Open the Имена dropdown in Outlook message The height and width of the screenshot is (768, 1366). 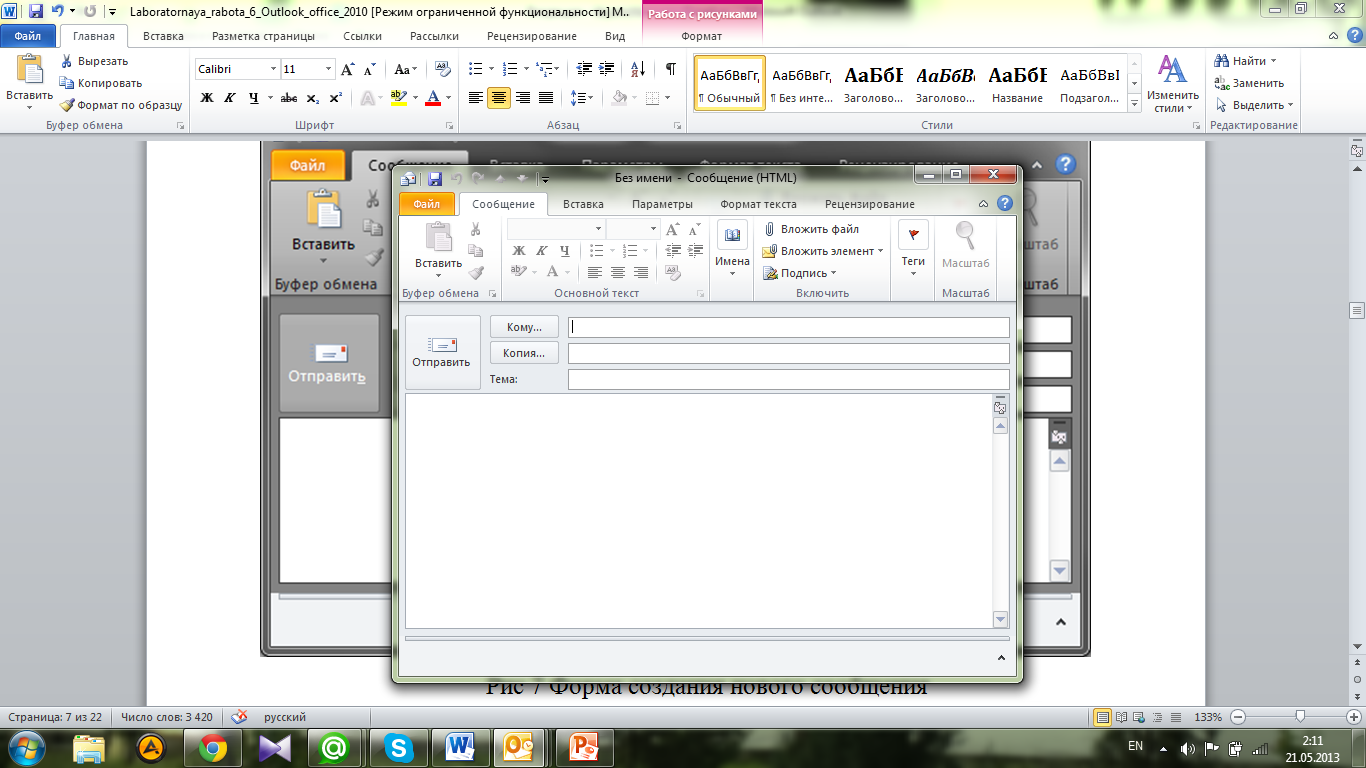pyautogui.click(x=732, y=250)
